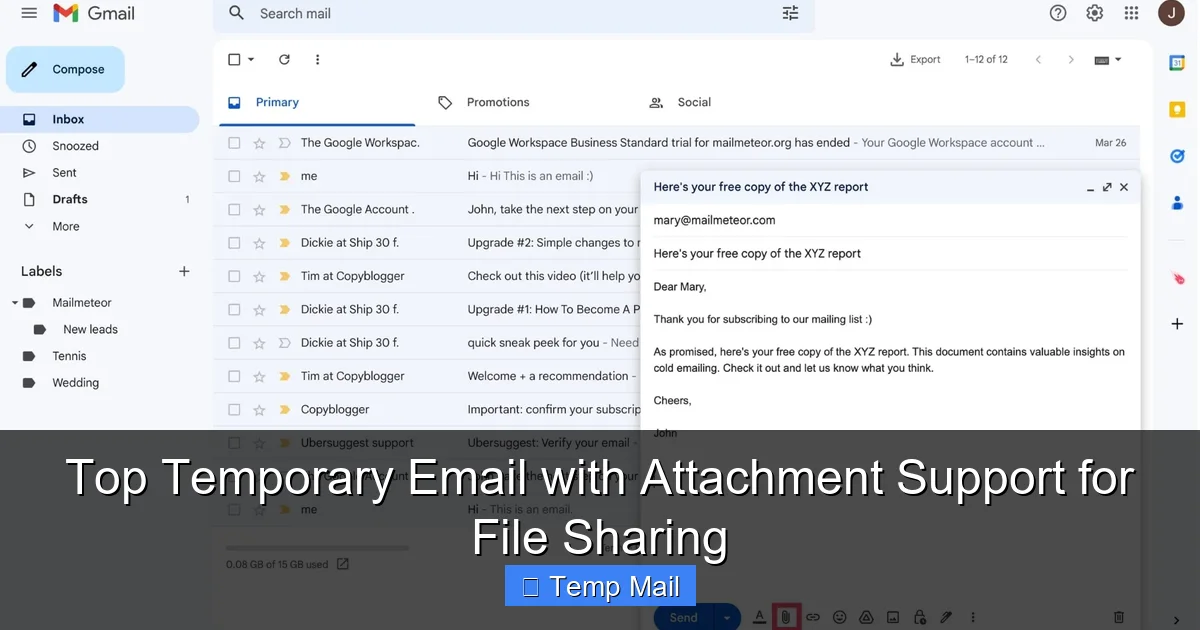Screen dimensions: 1200x630
Task: Insert a link in the email body
Action: coord(813,617)
